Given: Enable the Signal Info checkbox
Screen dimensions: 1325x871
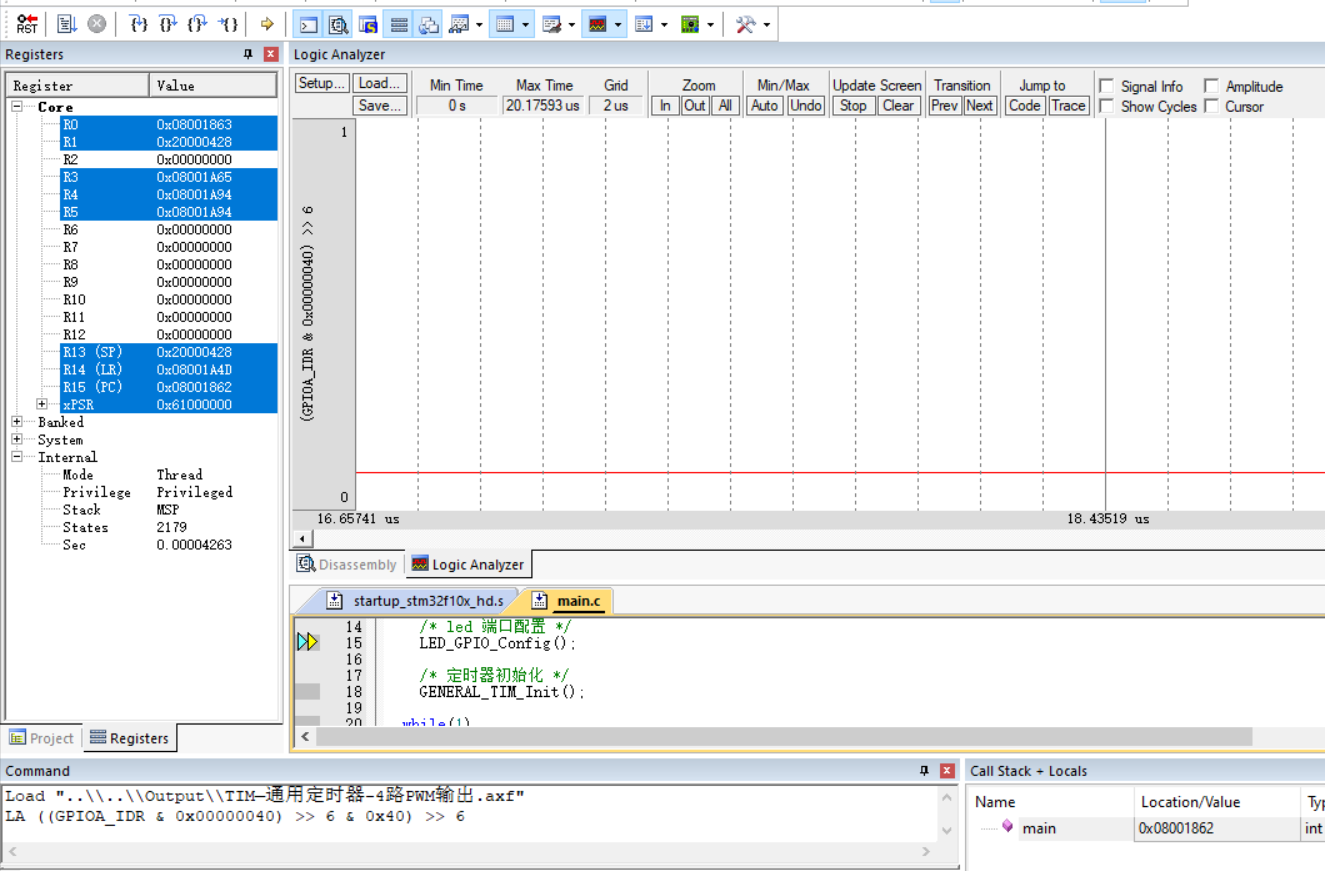Looking at the screenshot, I should pos(1106,86).
